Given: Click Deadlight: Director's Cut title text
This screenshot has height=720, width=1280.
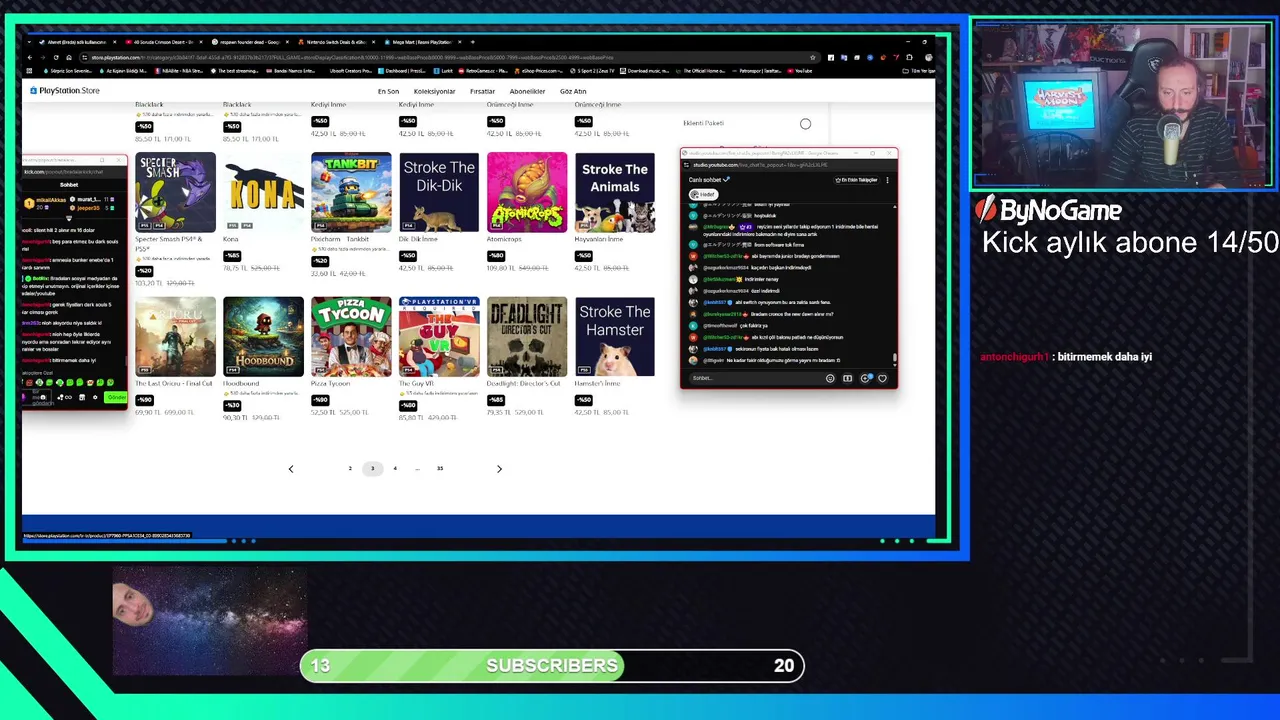Looking at the screenshot, I should pos(522,383).
